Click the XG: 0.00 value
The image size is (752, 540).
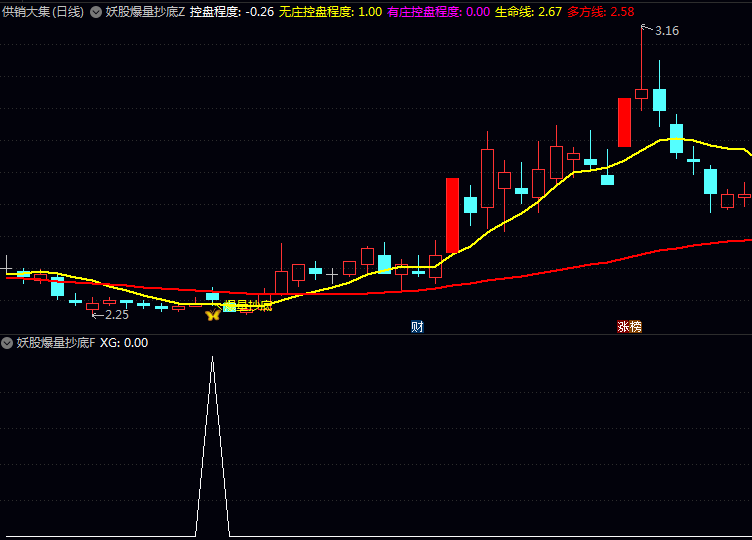(124, 342)
